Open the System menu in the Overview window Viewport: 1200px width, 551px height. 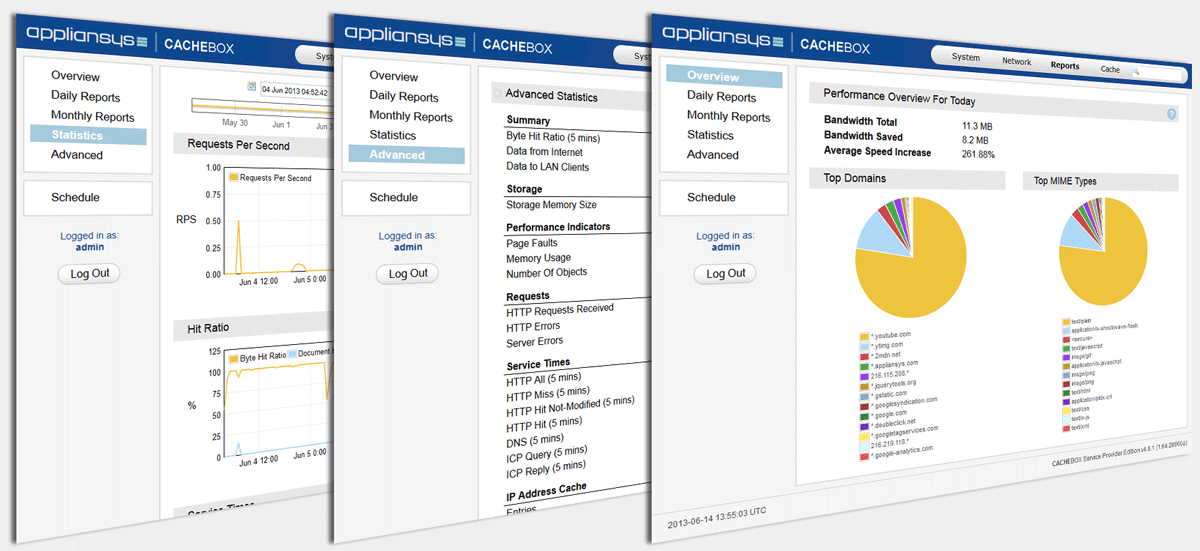(966, 57)
